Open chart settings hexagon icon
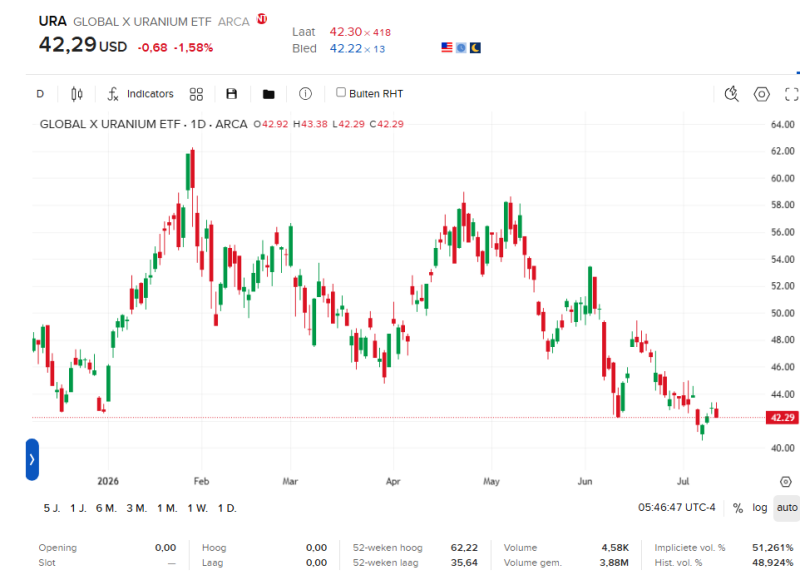 [762, 94]
